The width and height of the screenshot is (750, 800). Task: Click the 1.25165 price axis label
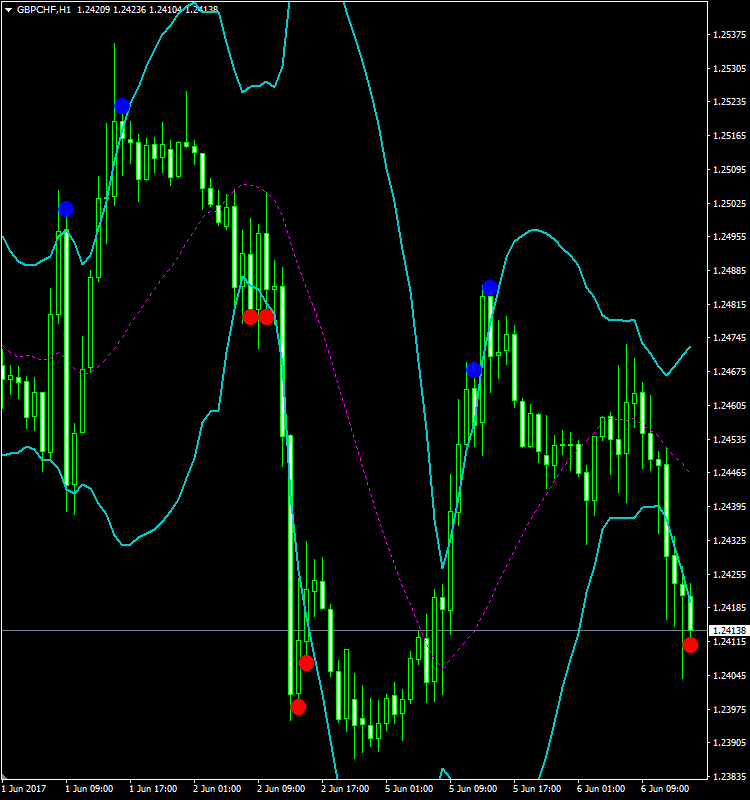click(729, 136)
